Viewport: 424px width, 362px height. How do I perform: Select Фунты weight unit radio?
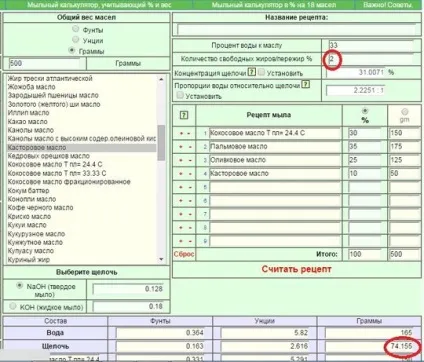coord(76,29)
